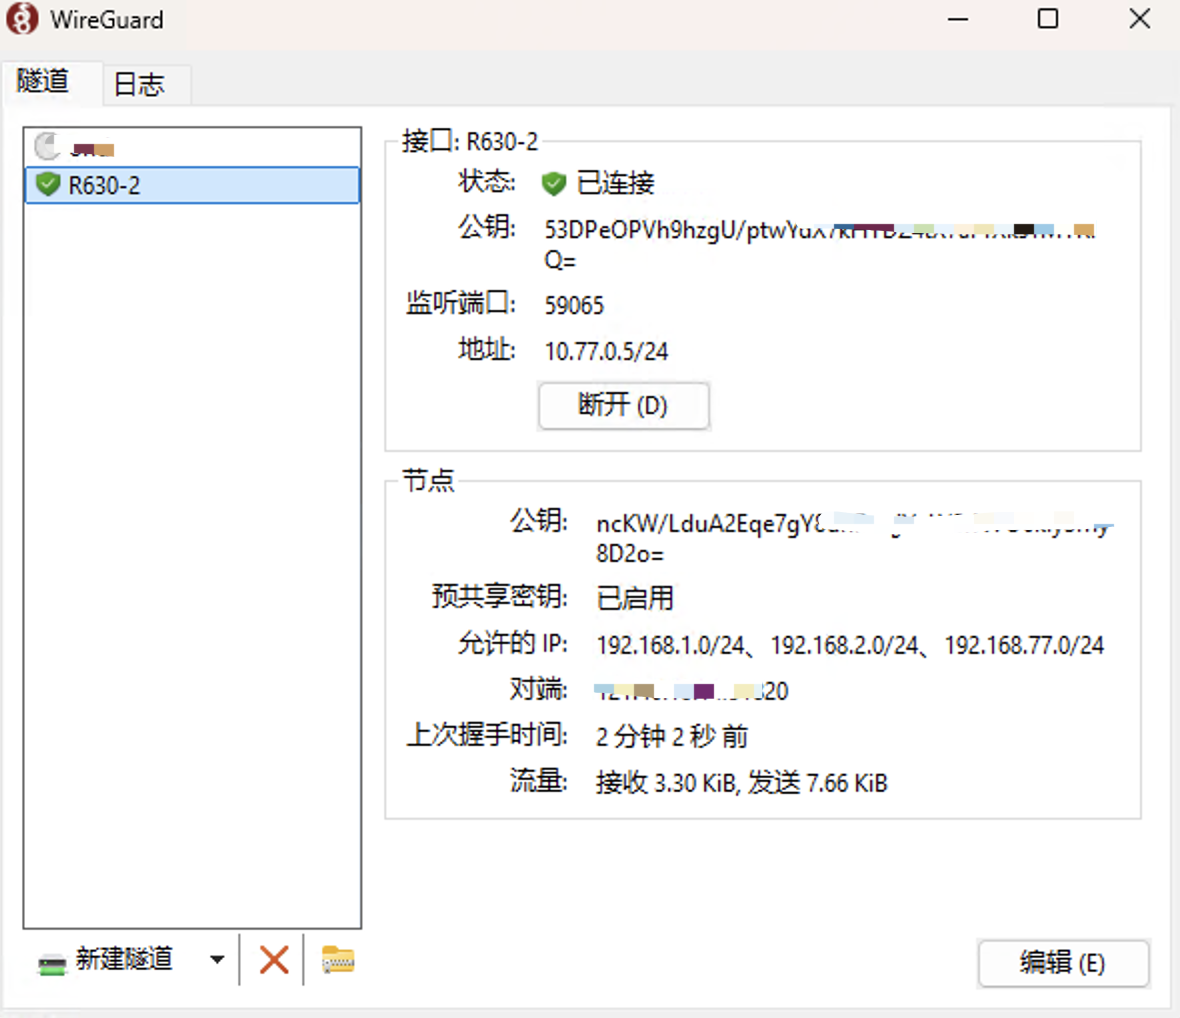Click the 监听端口 label
Screen dimensions: 1180x1018
click(461, 303)
